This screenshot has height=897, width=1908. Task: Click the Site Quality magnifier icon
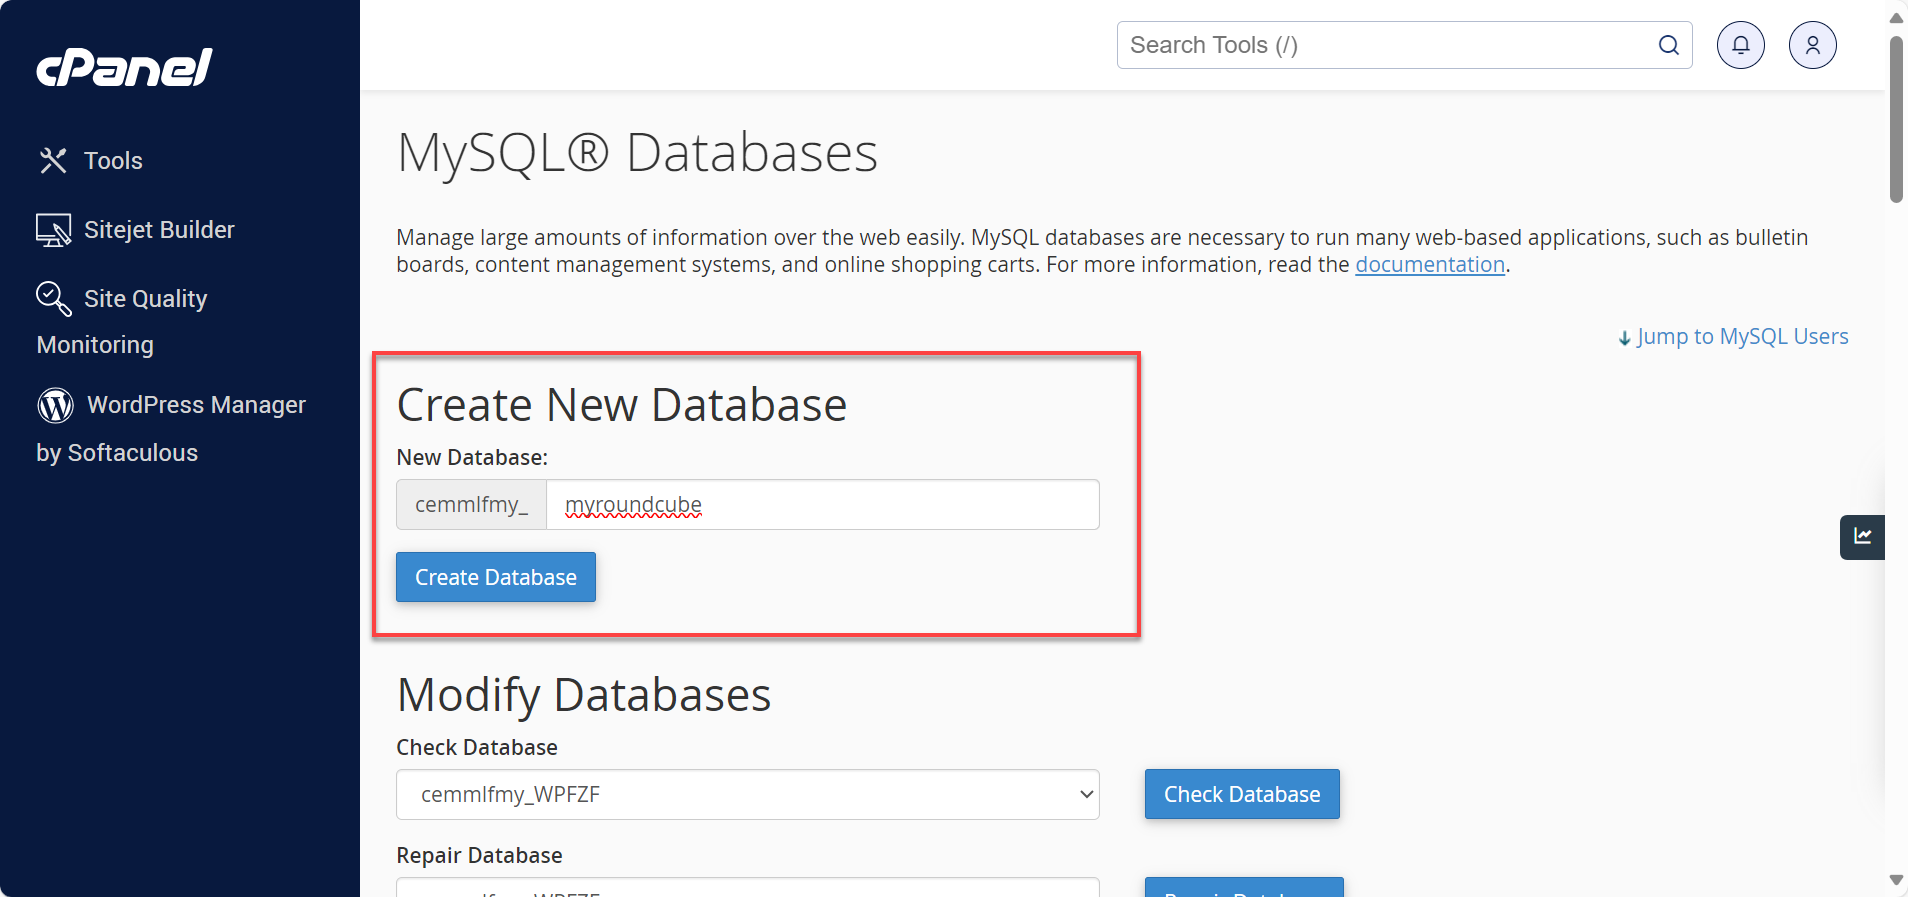pyautogui.click(x=54, y=298)
